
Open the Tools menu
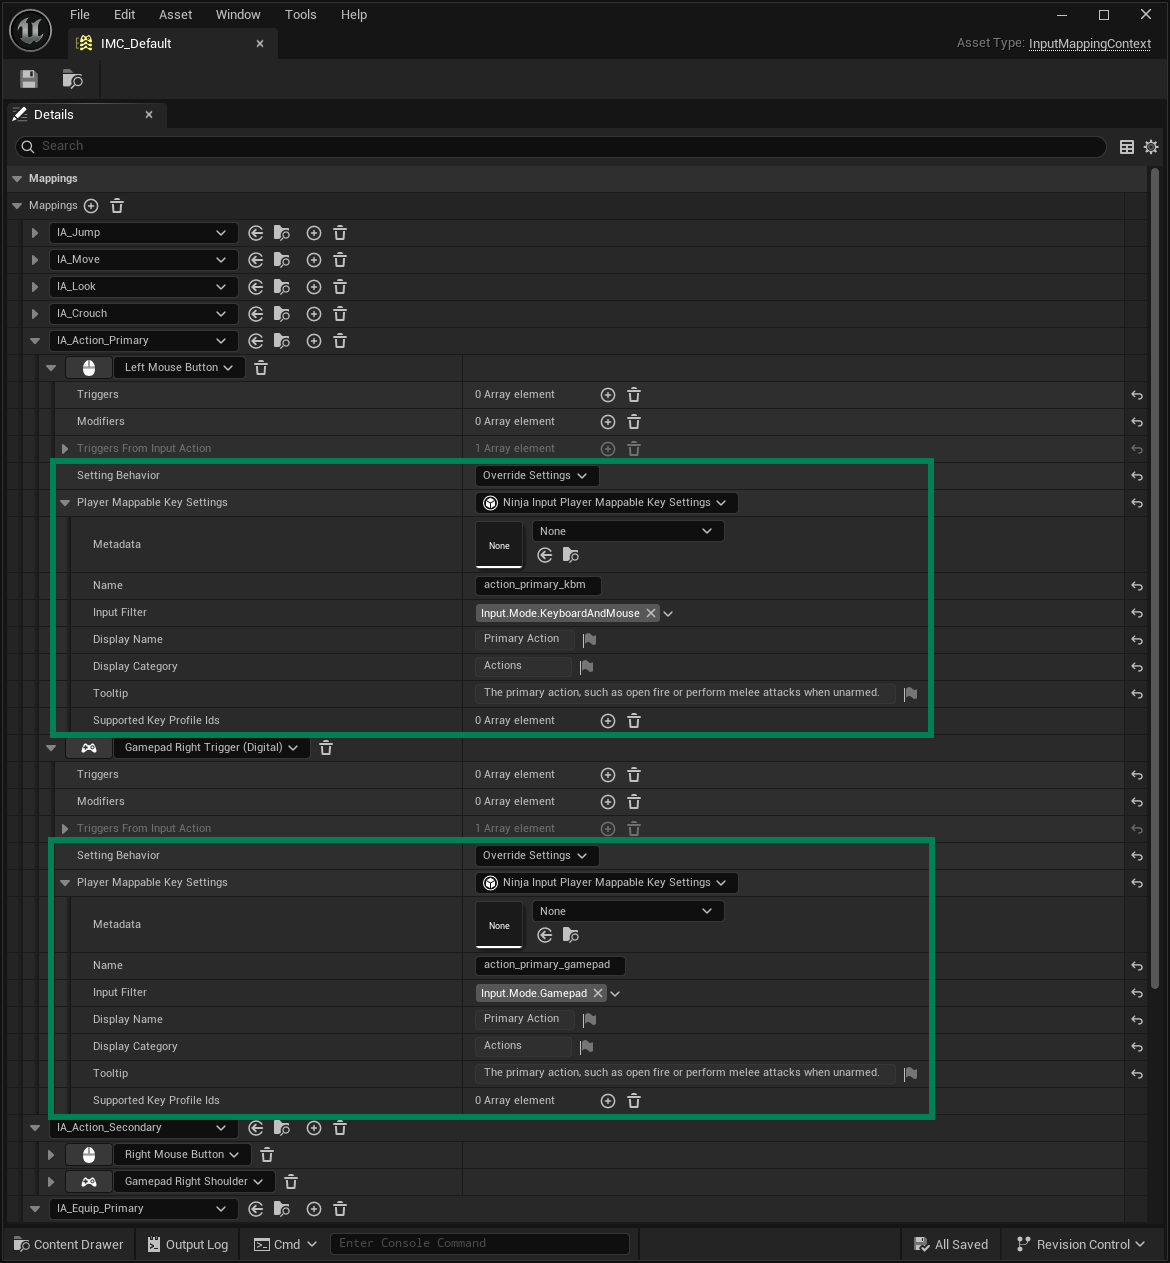pos(300,14)
